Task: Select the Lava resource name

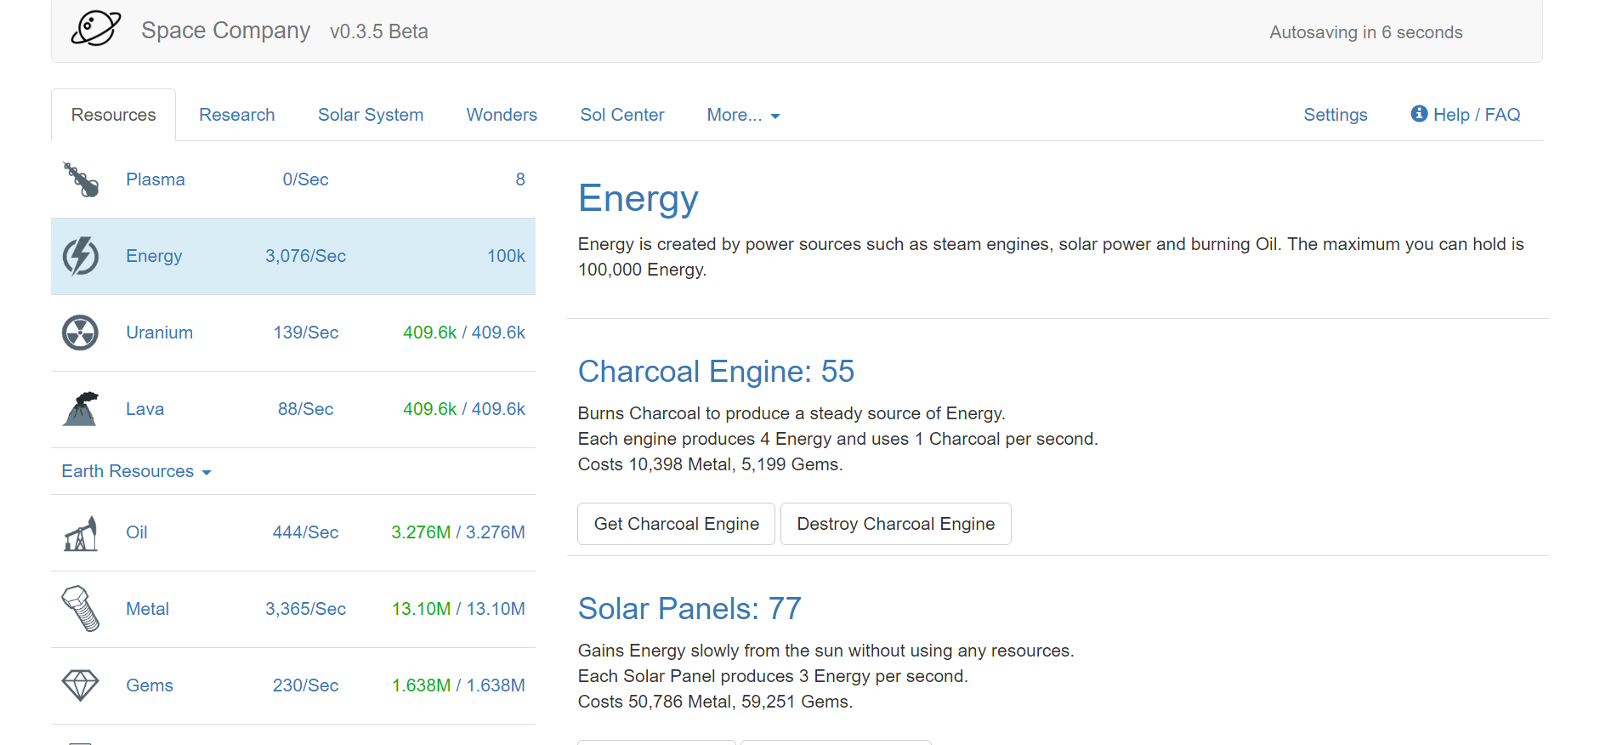Action: [145, 409]
